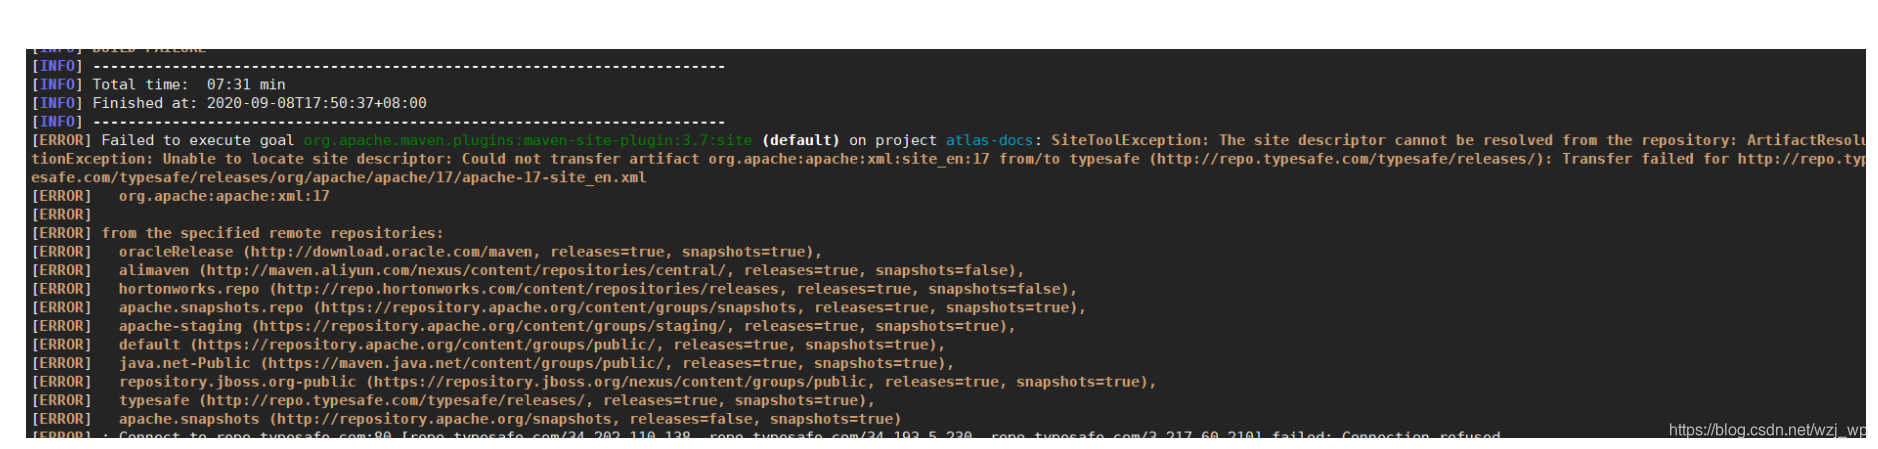This screenshot has width=1878, height=449.
Task: Click the java.net-Public maven.java.net URL
Action: pyautogui.click(x=466, y=363)
